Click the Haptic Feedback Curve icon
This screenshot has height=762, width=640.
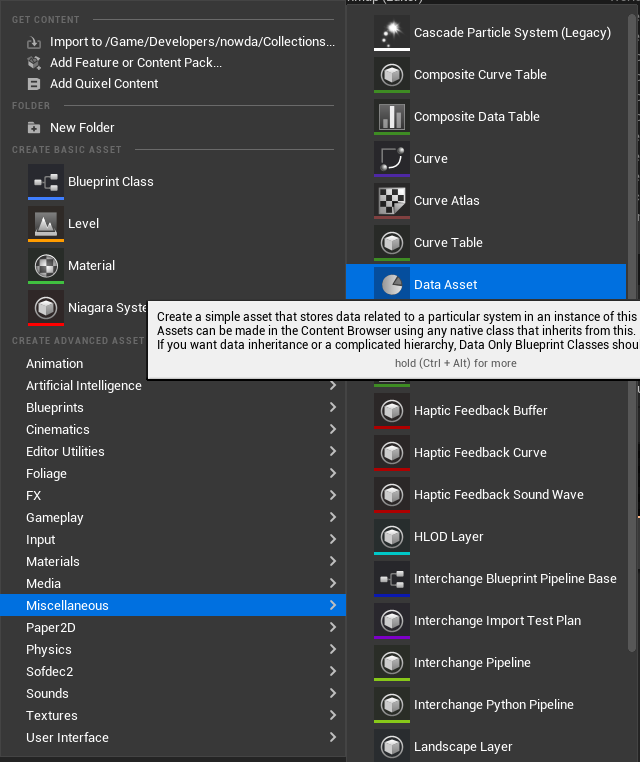tap(392, 453)
